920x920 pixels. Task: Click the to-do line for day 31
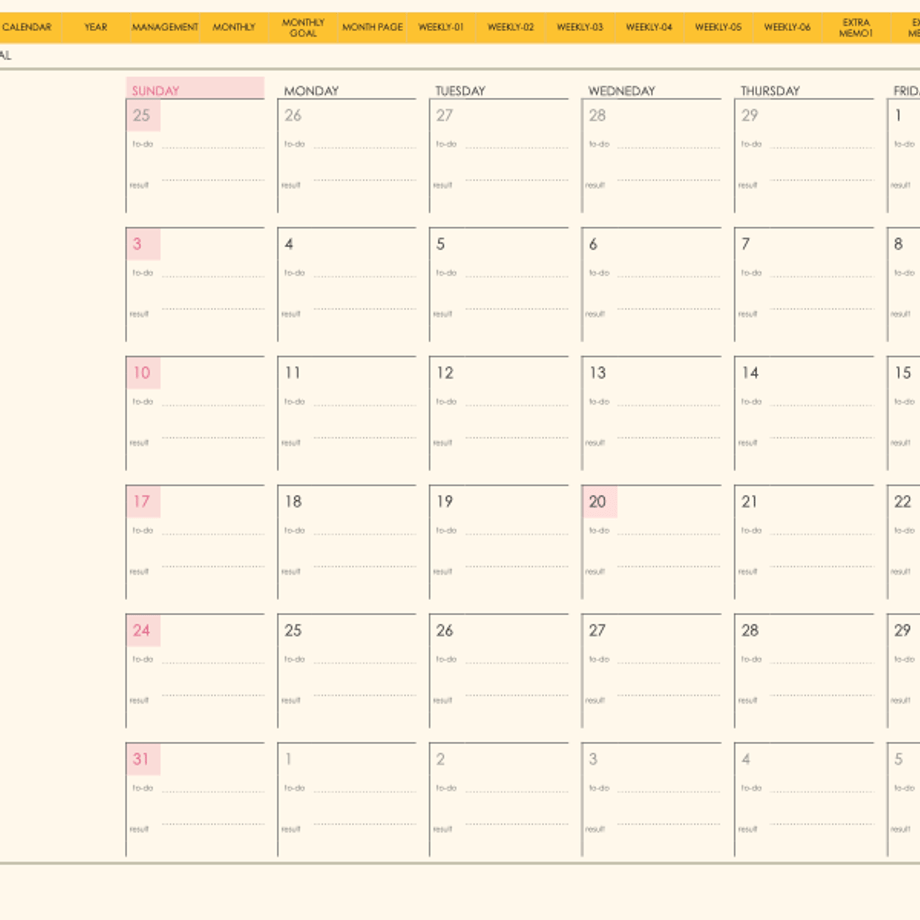point(213,792)
